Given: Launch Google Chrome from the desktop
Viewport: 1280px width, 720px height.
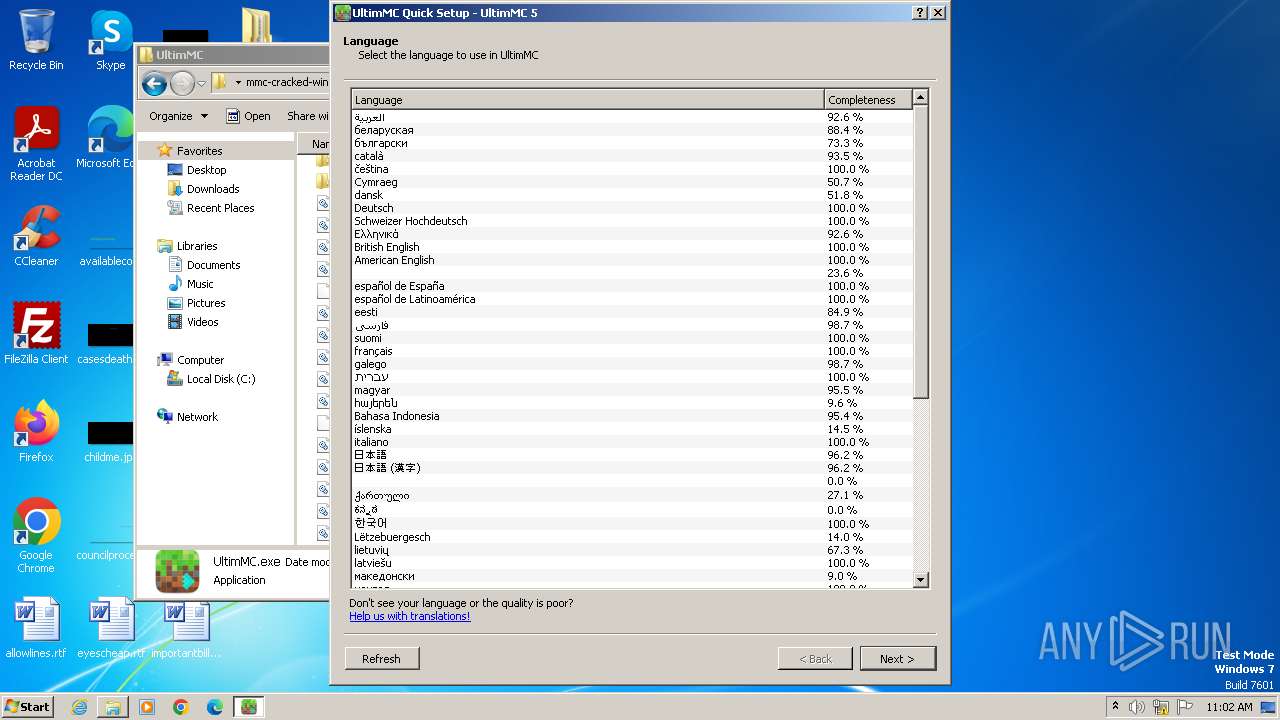Looking at the screenshot, I should 36,536.
